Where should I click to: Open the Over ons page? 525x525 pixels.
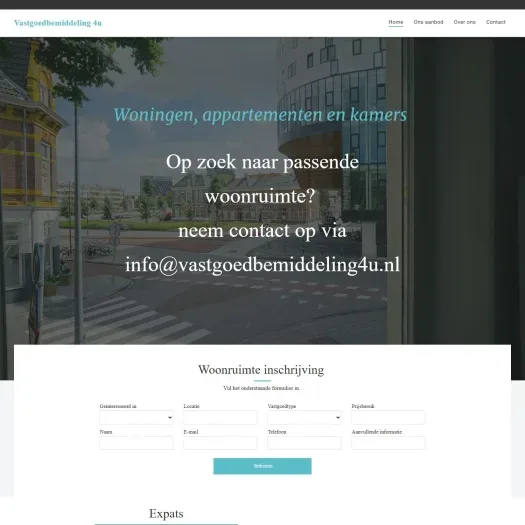[x=464, y=22]
